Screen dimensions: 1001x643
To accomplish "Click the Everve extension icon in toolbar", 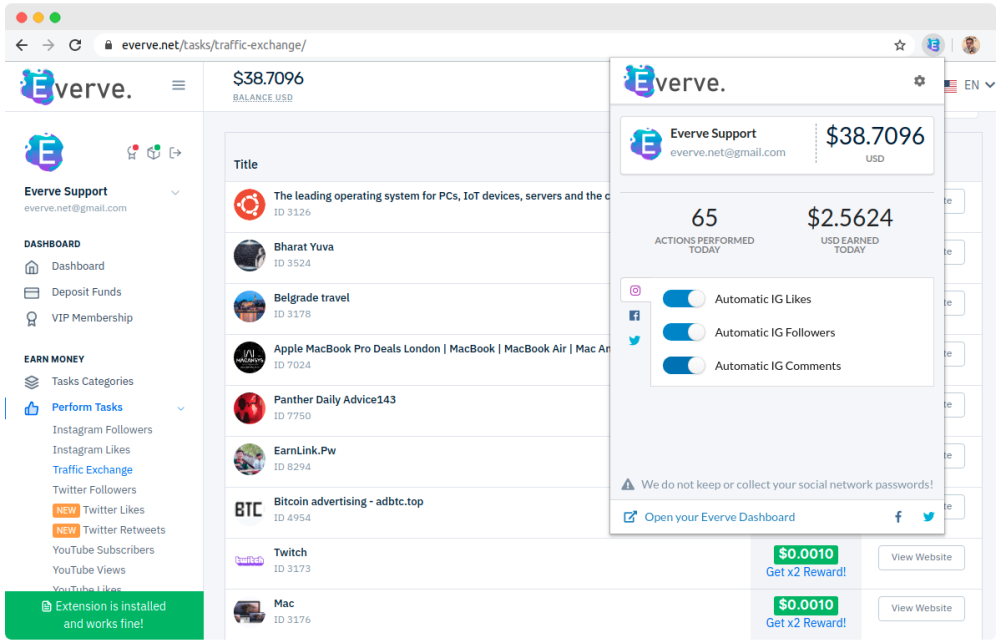I will point(933,45).
